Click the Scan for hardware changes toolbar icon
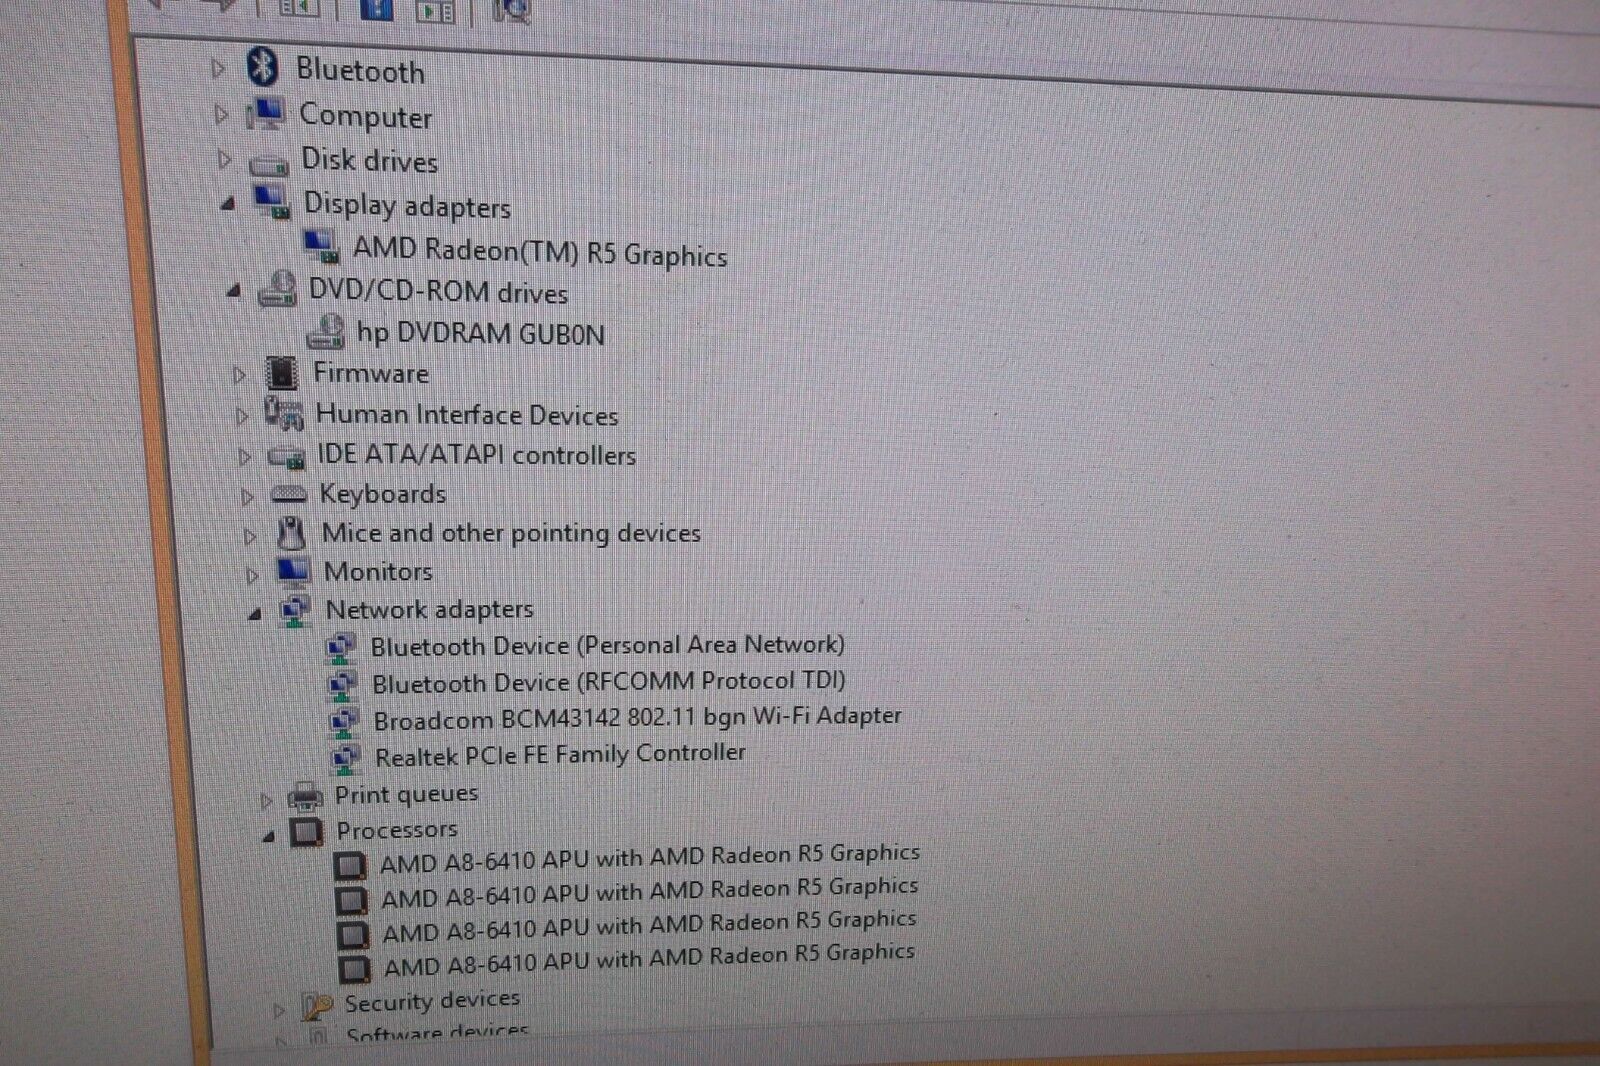 tap(512, 11)
